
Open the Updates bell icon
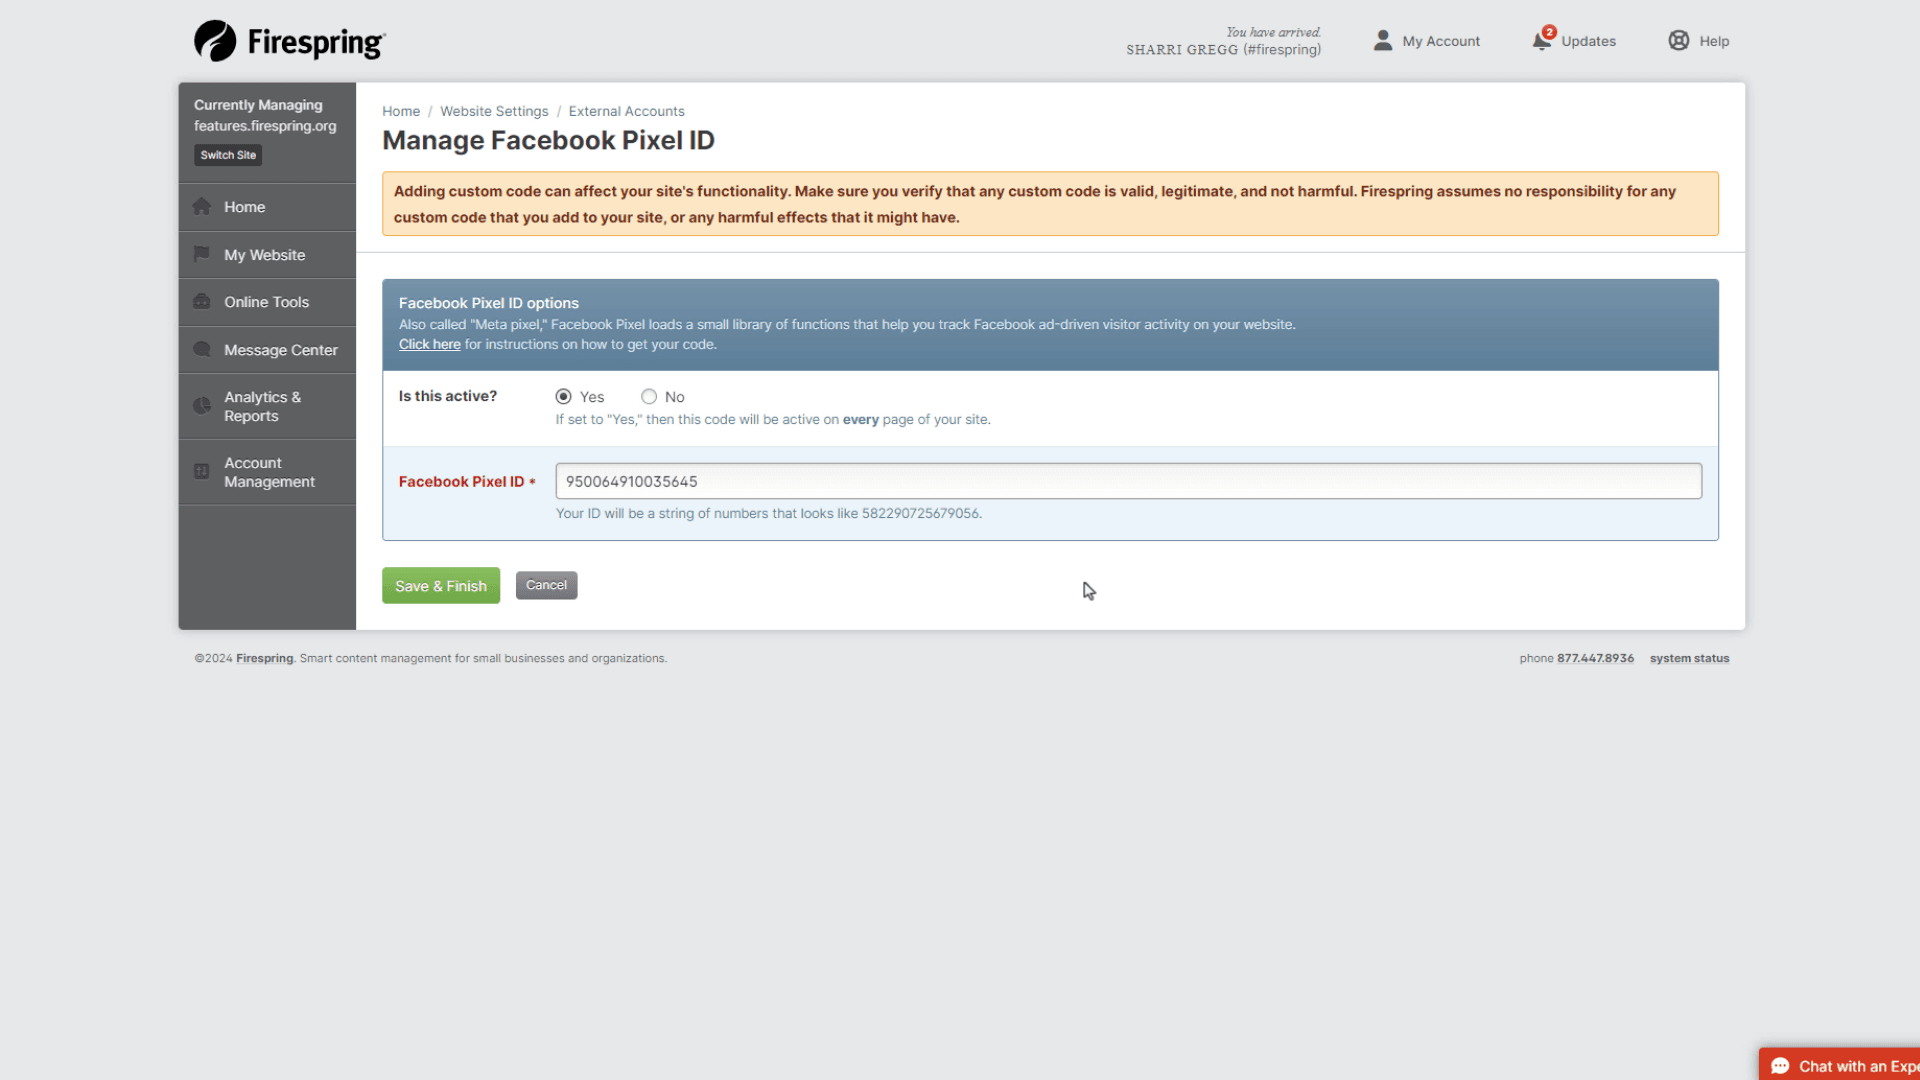1542,40
